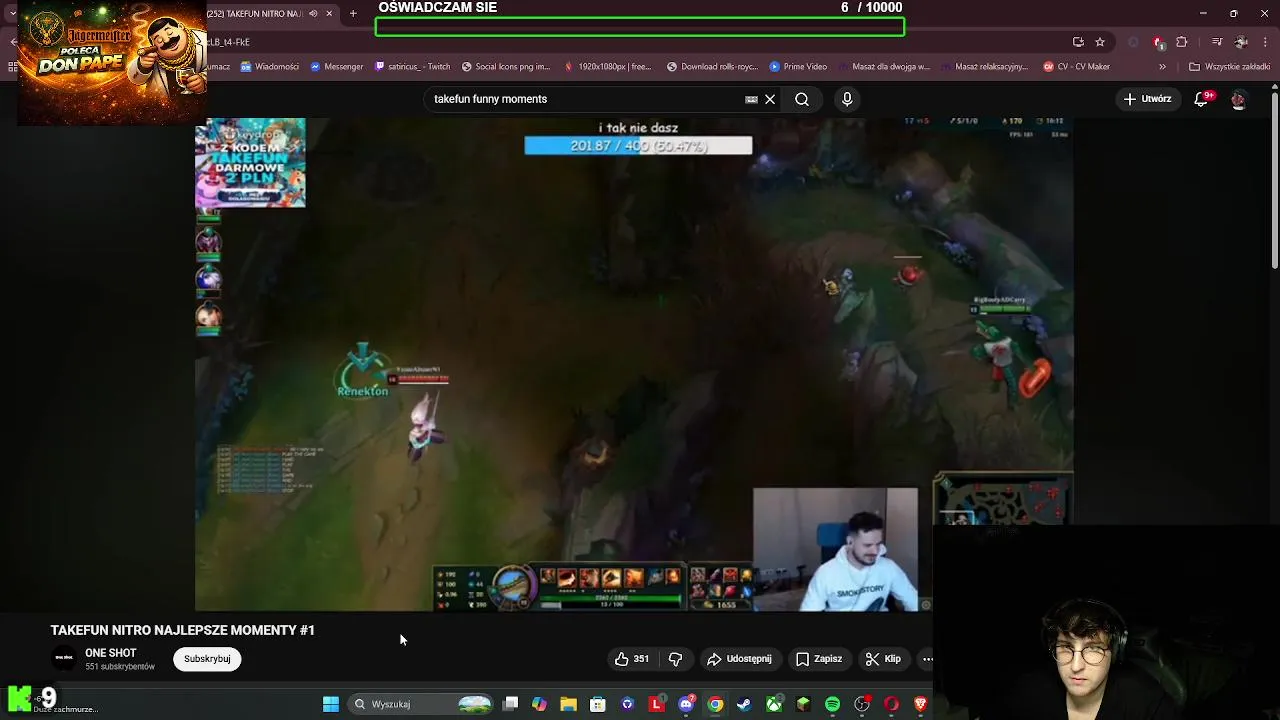Open the ONE SHOT channel name
Screen dimensions: 1280x720
click(110, 653)
